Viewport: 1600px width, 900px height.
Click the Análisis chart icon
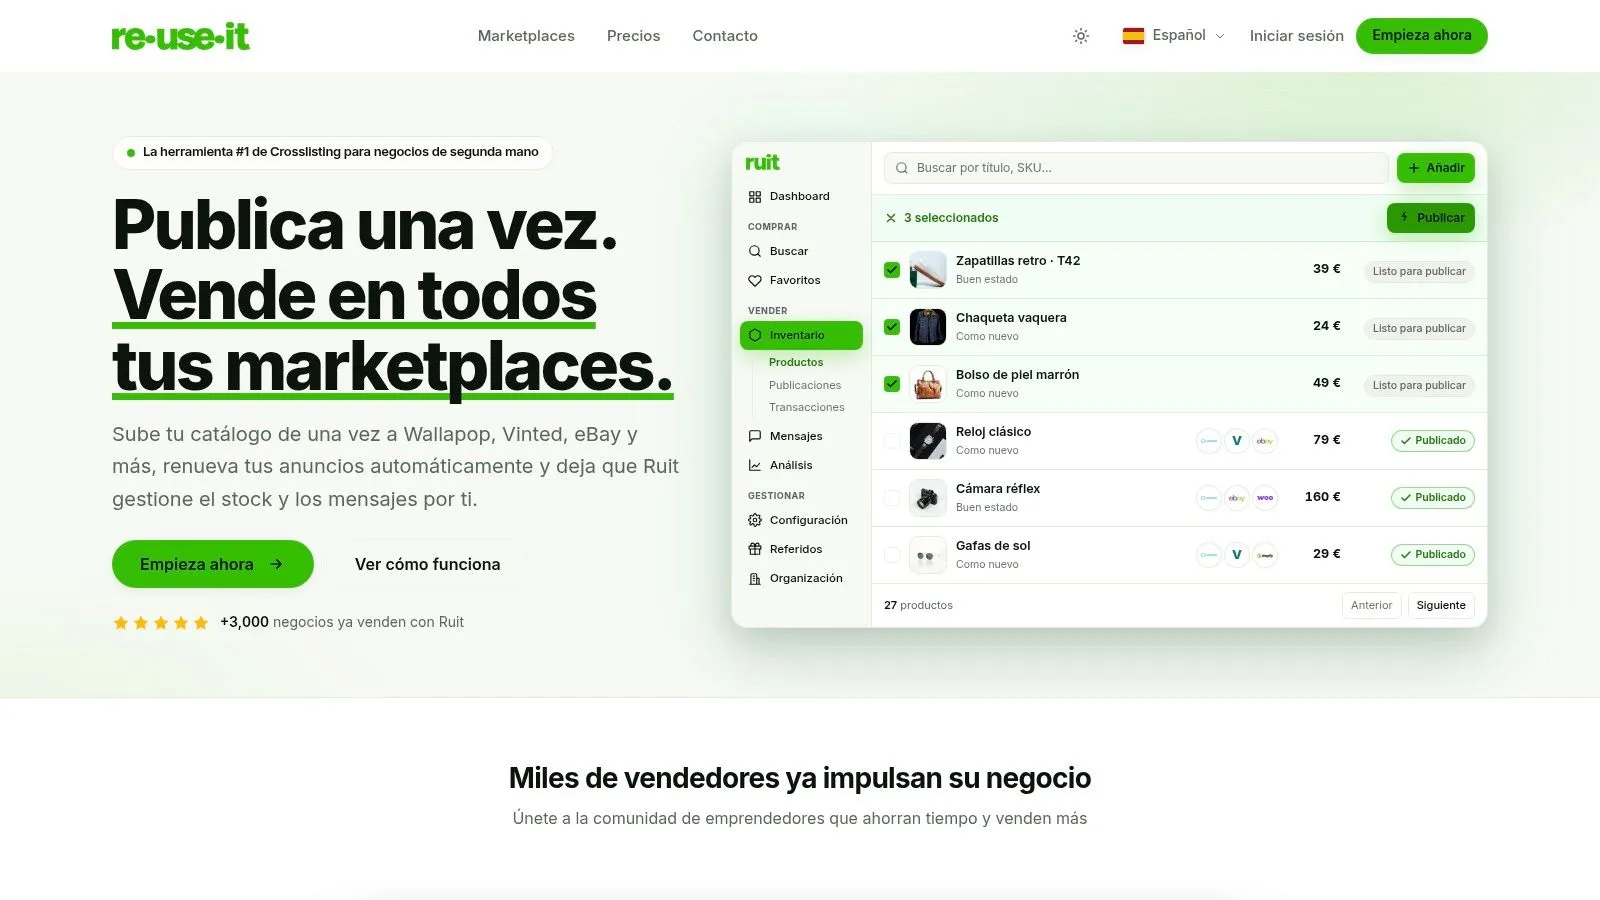click(x=755, y=465)
